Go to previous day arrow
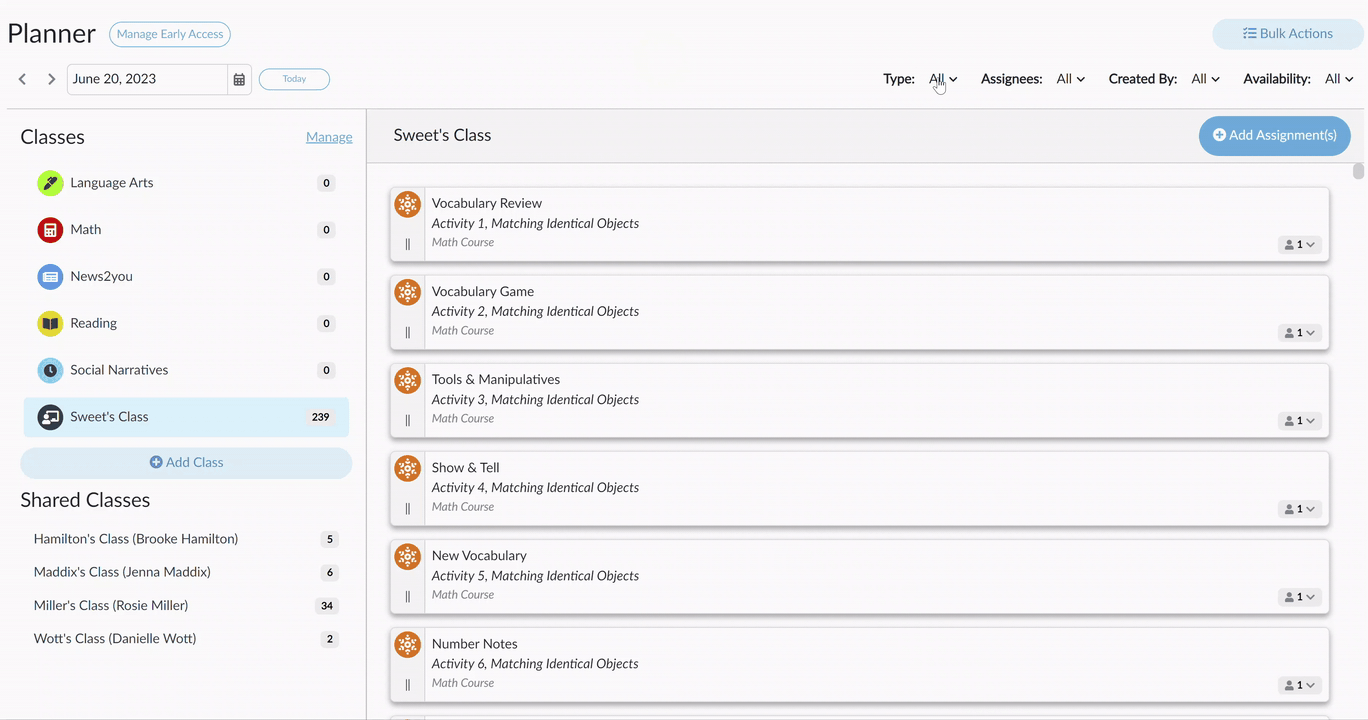 pyautogui.click(x=22, y=79)
